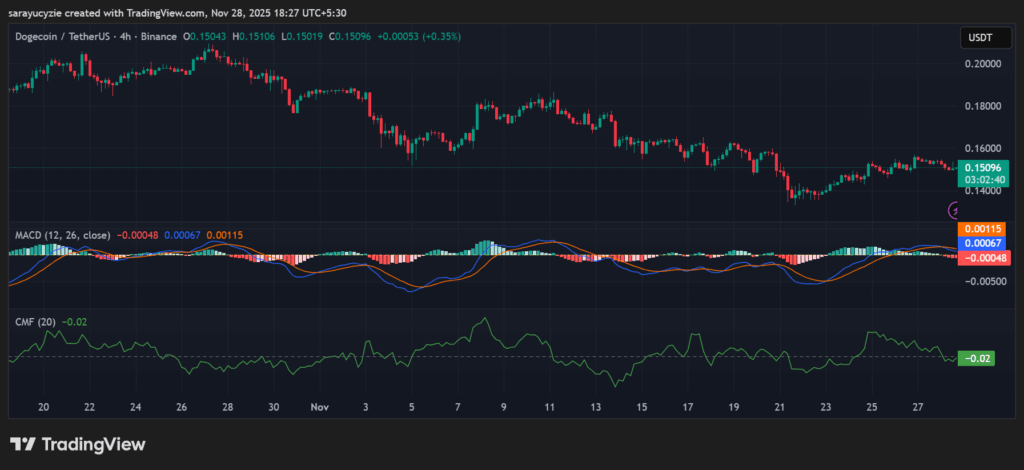Click the orange 0.00115 MACD signal tag
Screen dimensions: 1024x470
coord(979,229)
